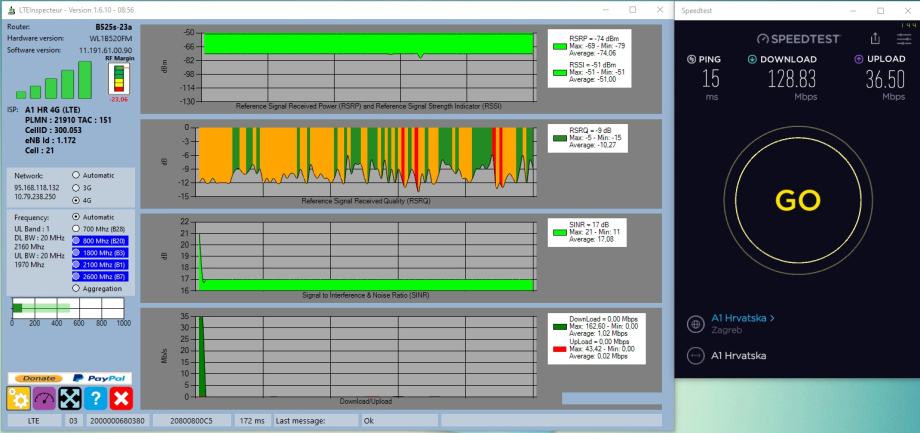Open help with the question mark icon
Viewport: 920px width, 433px height.
click(96, 399)
